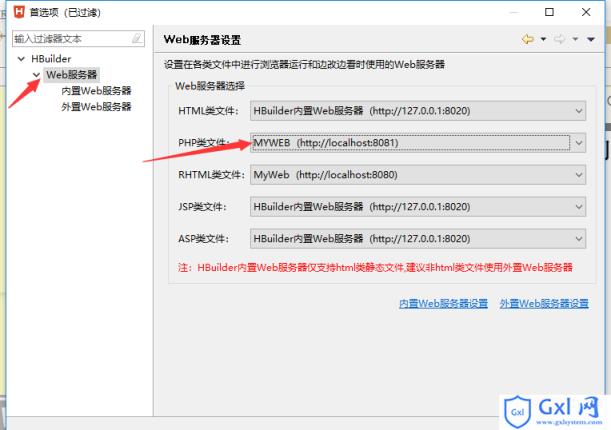
Task: Open the RHTML类文件 server dropdown
Action: point(579,175)
